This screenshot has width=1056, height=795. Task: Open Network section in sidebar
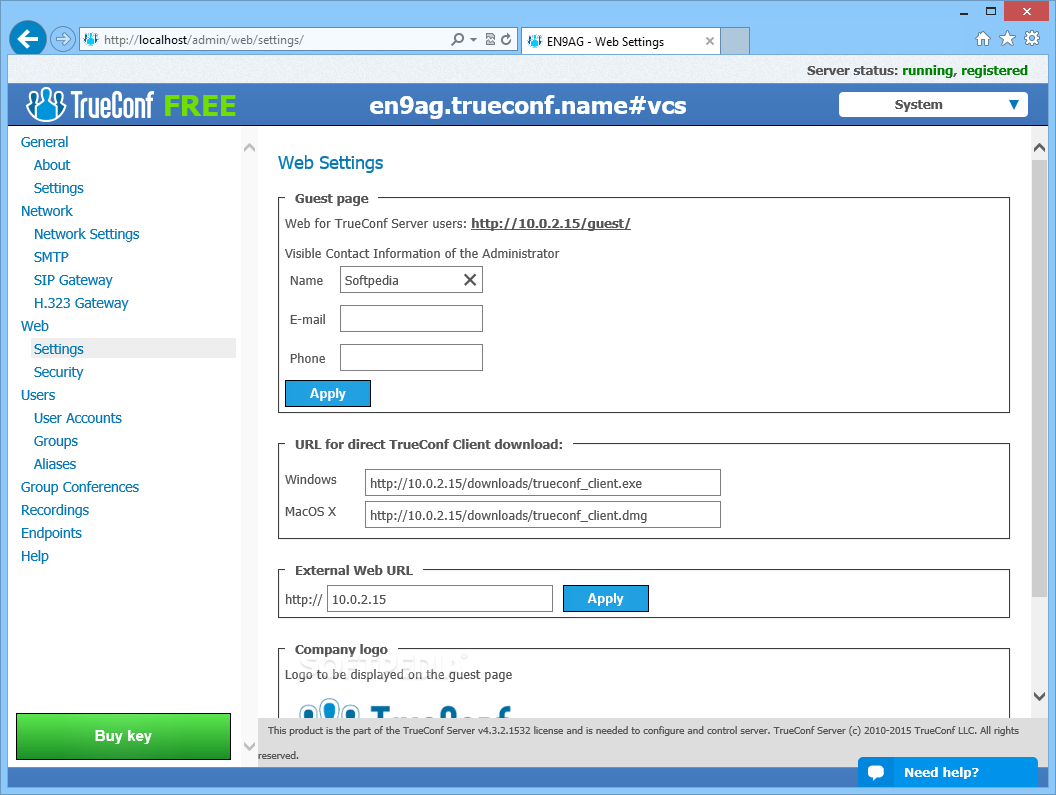tap(46, 211)
